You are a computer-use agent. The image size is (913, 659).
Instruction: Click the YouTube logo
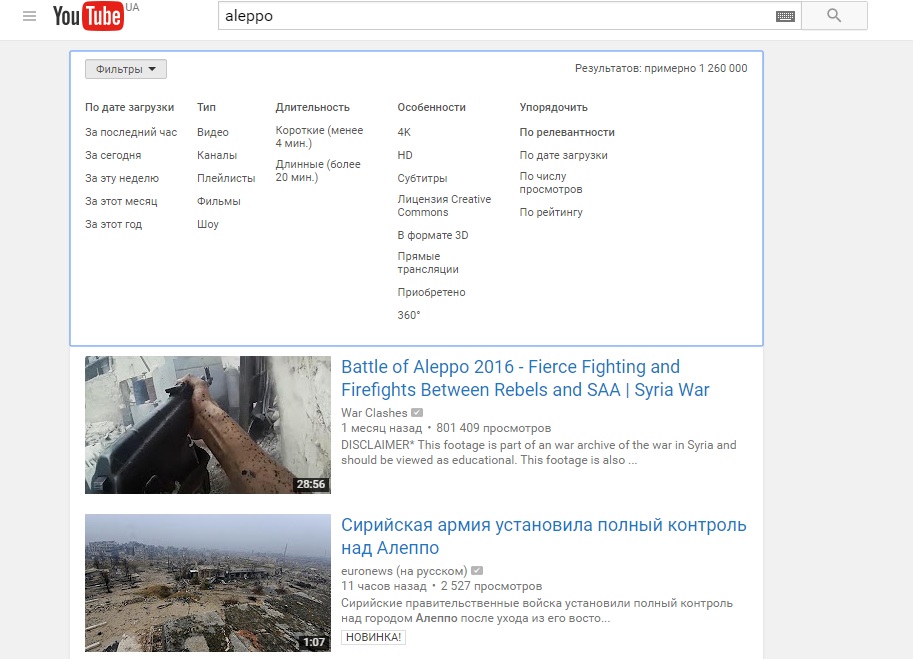click(x=88, y=16)
